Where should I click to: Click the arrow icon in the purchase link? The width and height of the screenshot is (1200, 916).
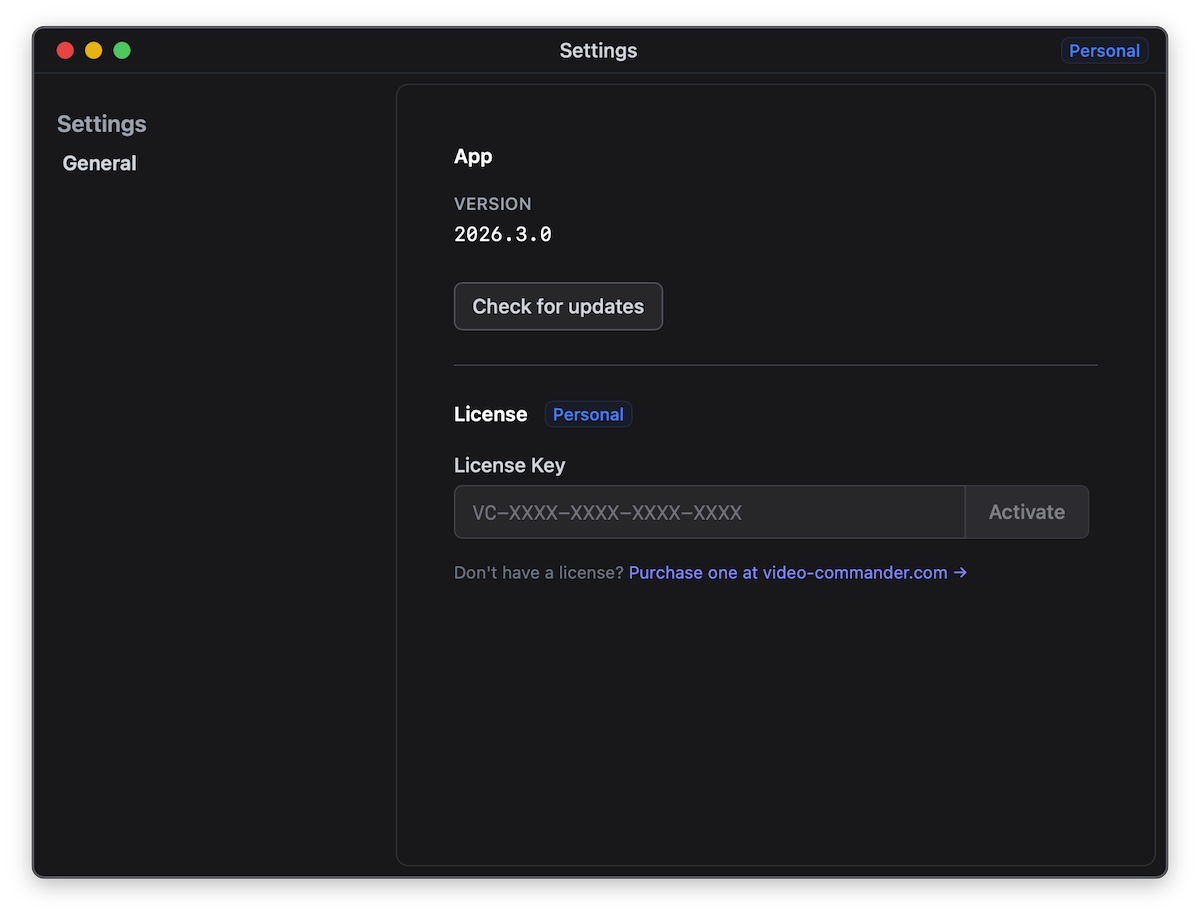[960, 572]
